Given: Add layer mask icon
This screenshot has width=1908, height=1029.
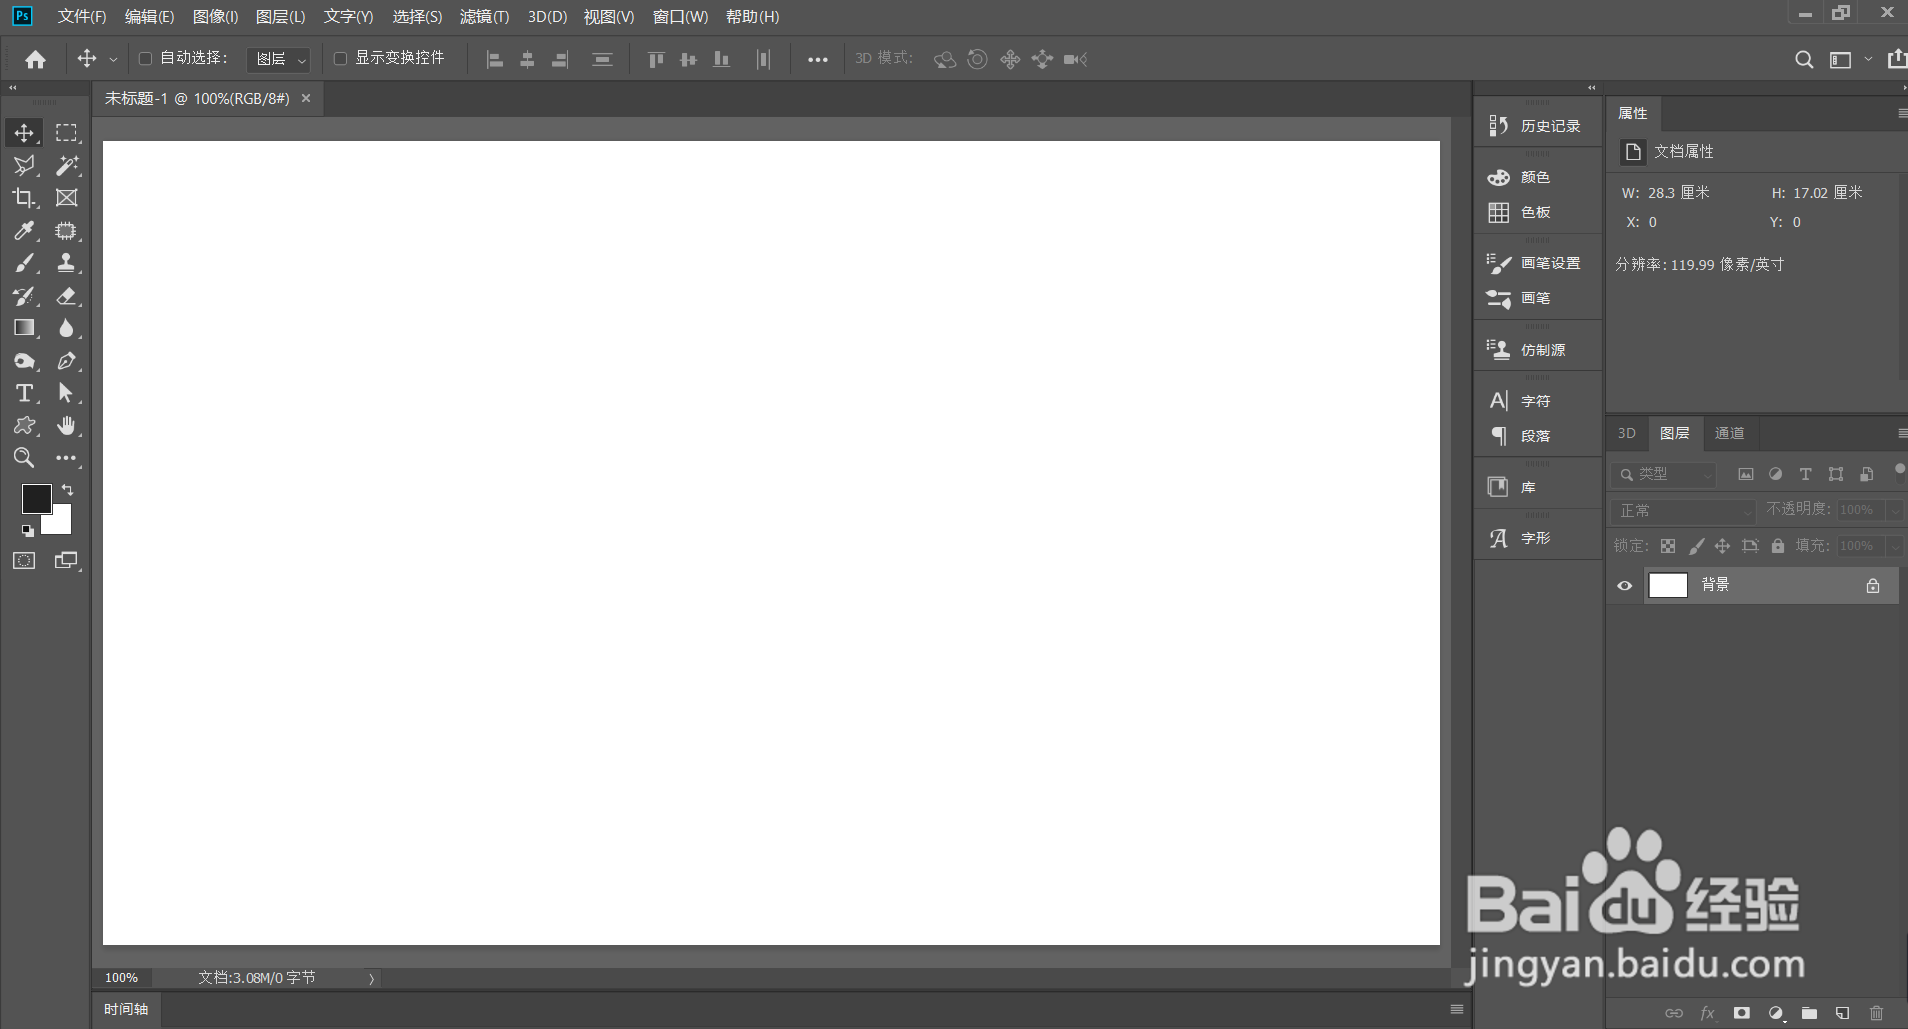Looking at the screenshot, I should [1741, 1013].
